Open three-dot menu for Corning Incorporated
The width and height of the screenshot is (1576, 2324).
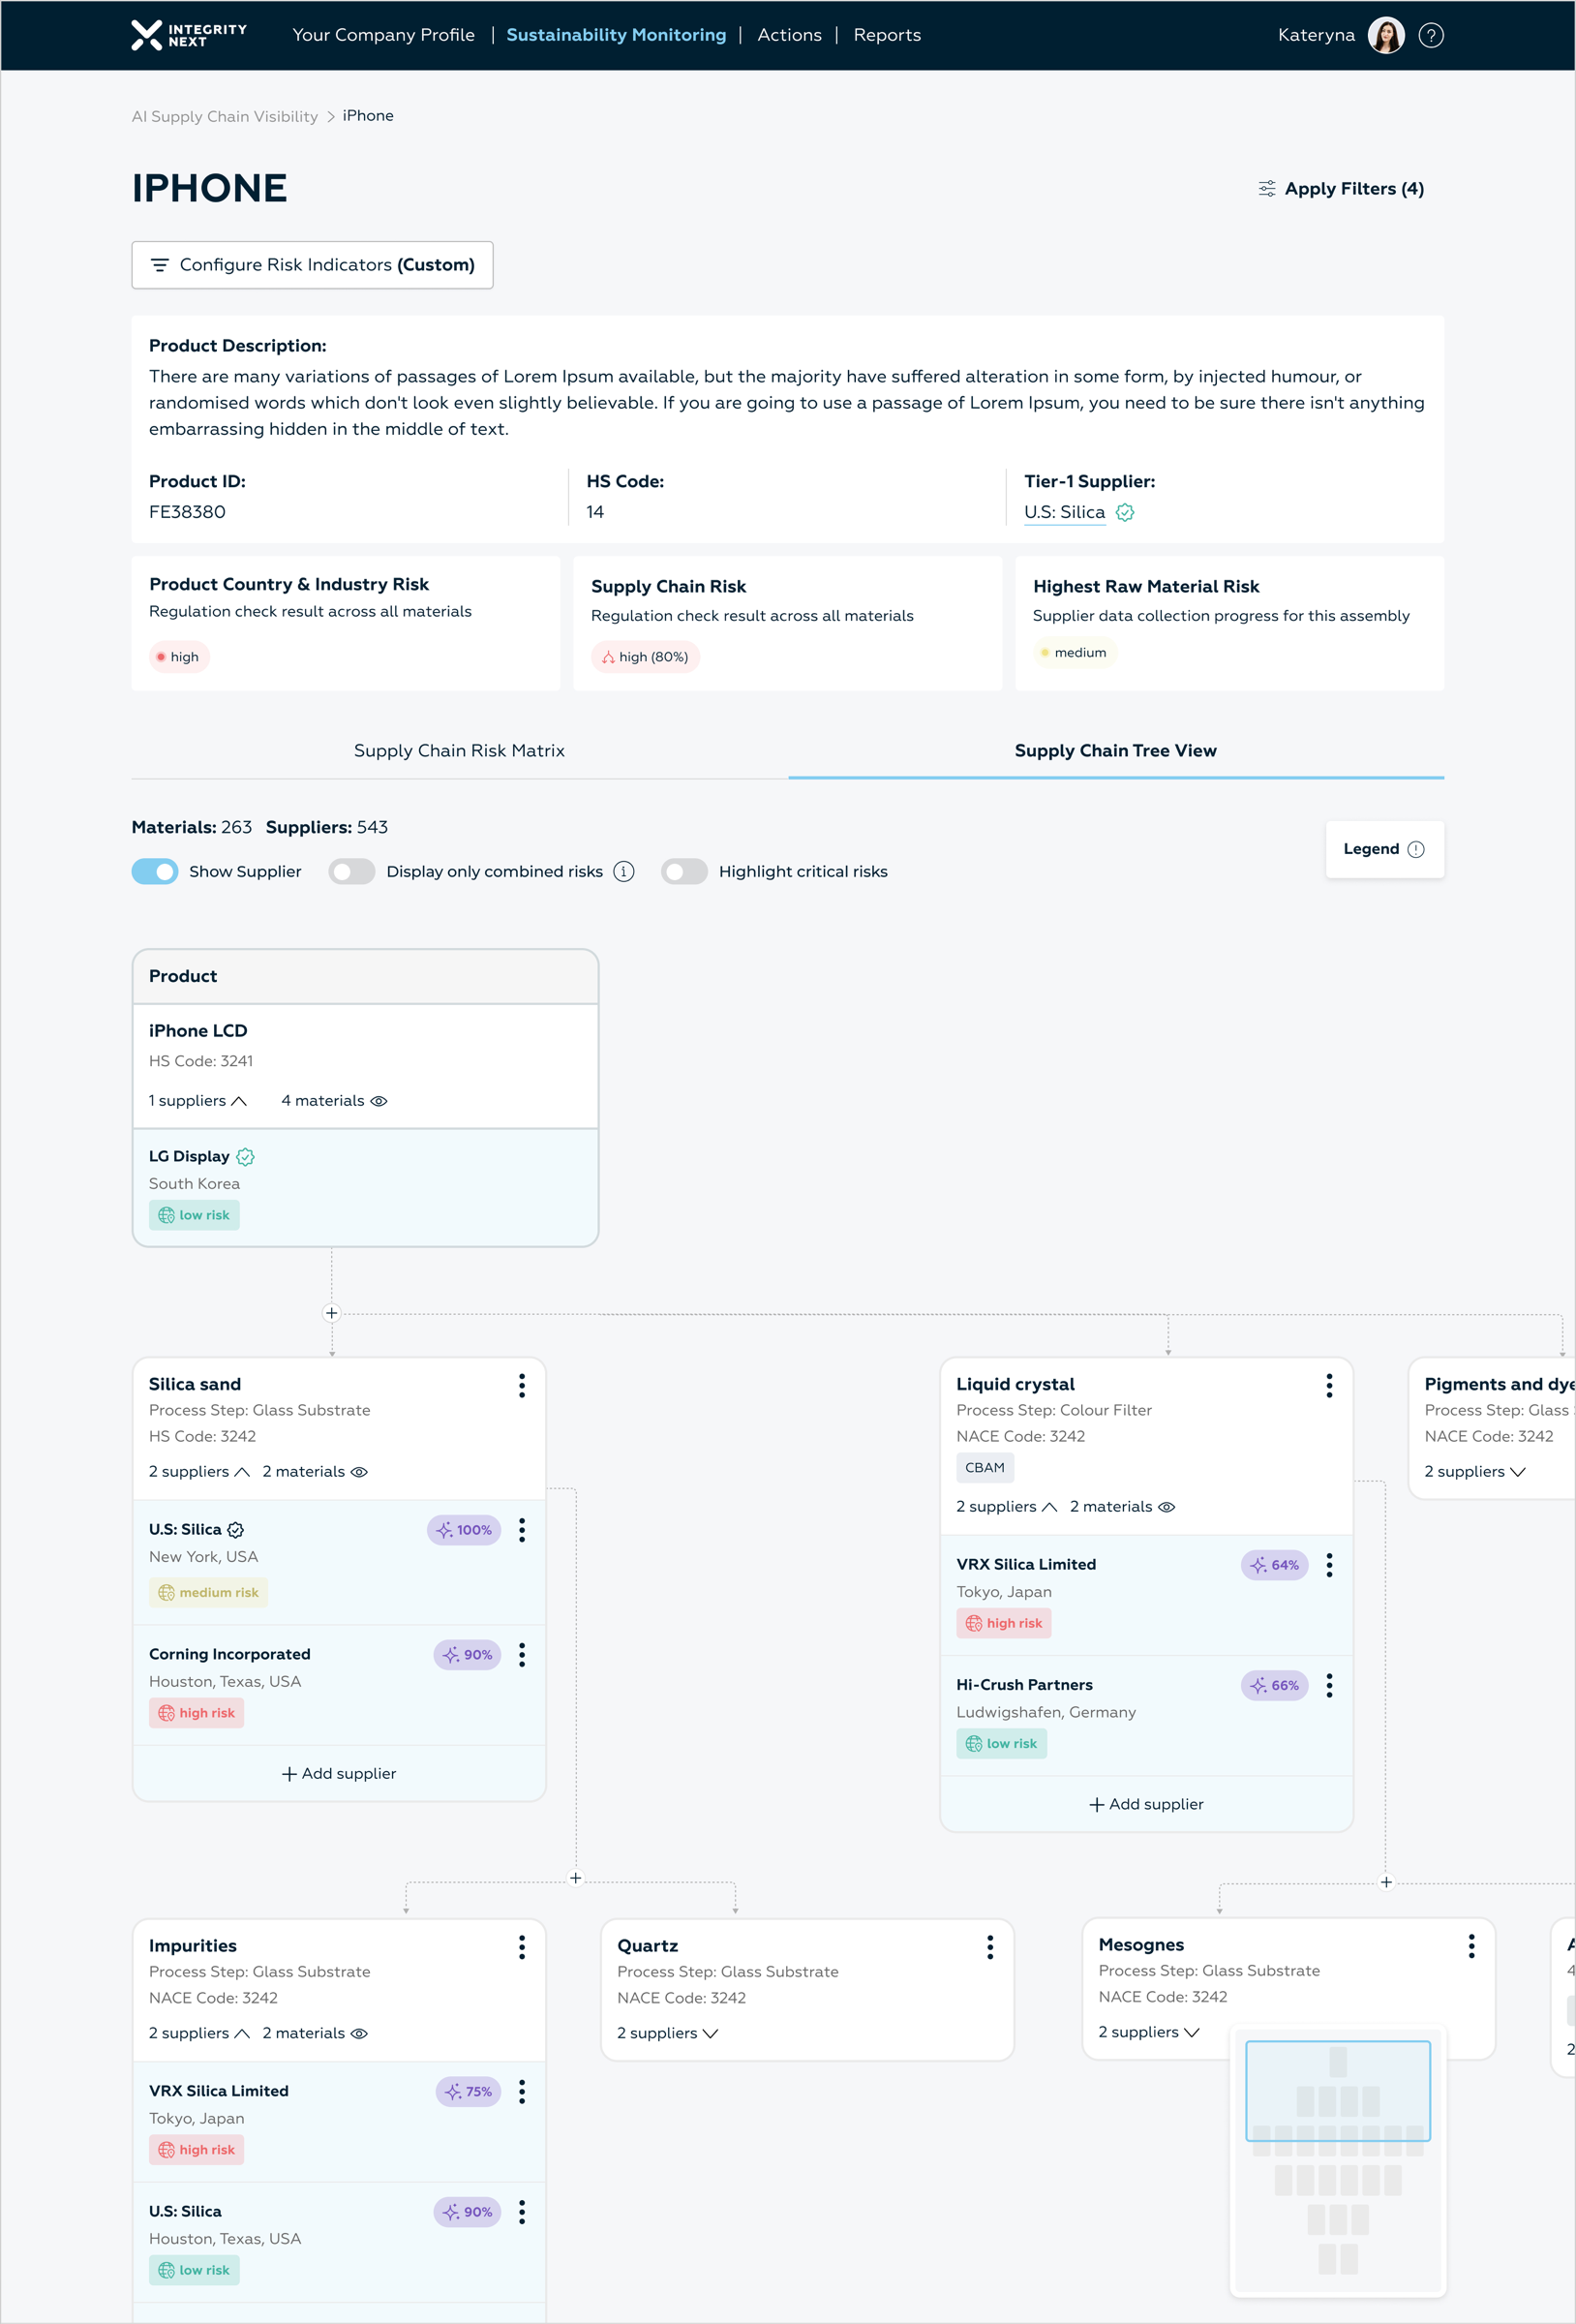[x=522, y=1654]
